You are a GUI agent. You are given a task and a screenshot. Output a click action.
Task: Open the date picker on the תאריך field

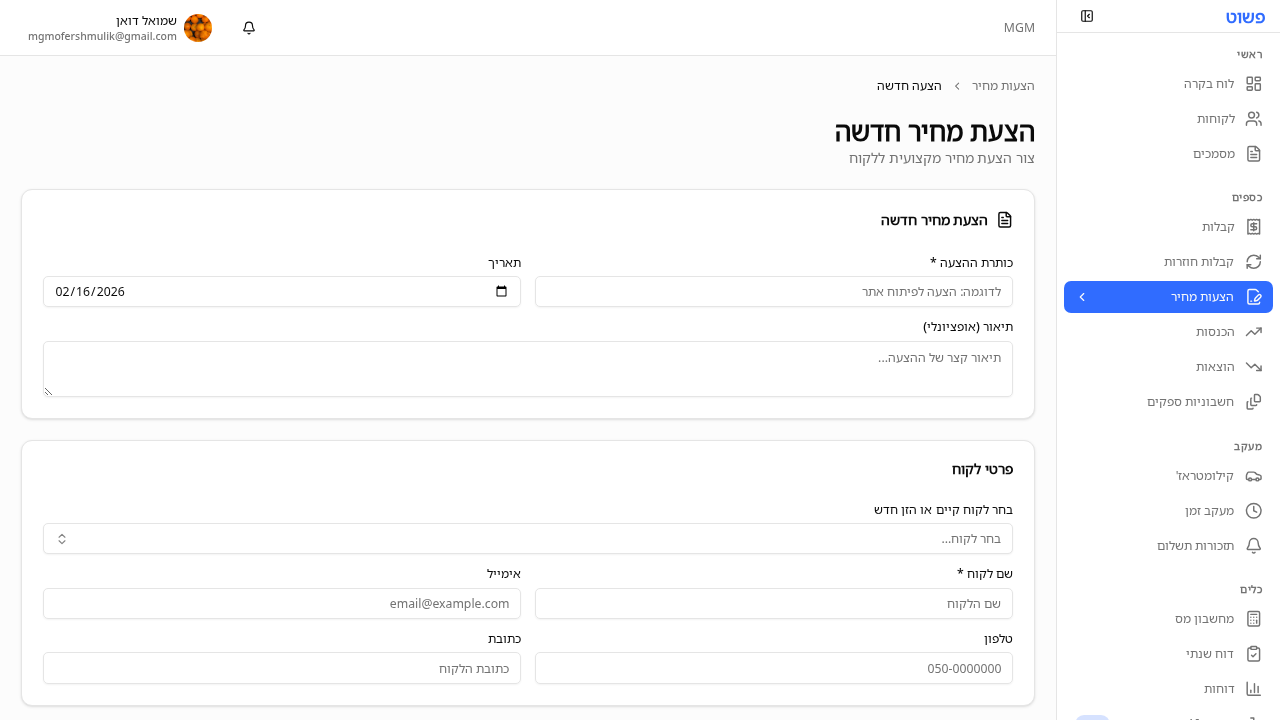pyautogui.click(x=503, y=291)
